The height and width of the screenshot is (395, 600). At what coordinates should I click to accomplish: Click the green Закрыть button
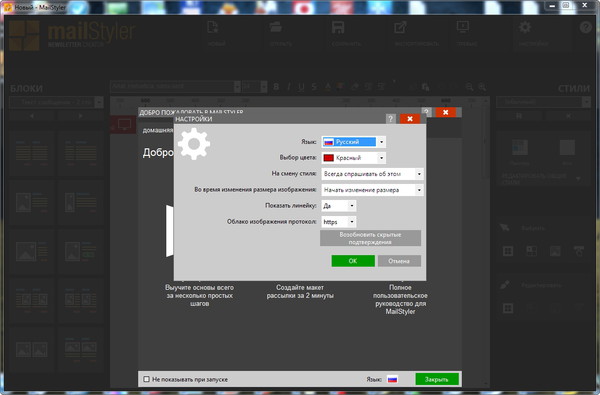[x=437, y=379]
